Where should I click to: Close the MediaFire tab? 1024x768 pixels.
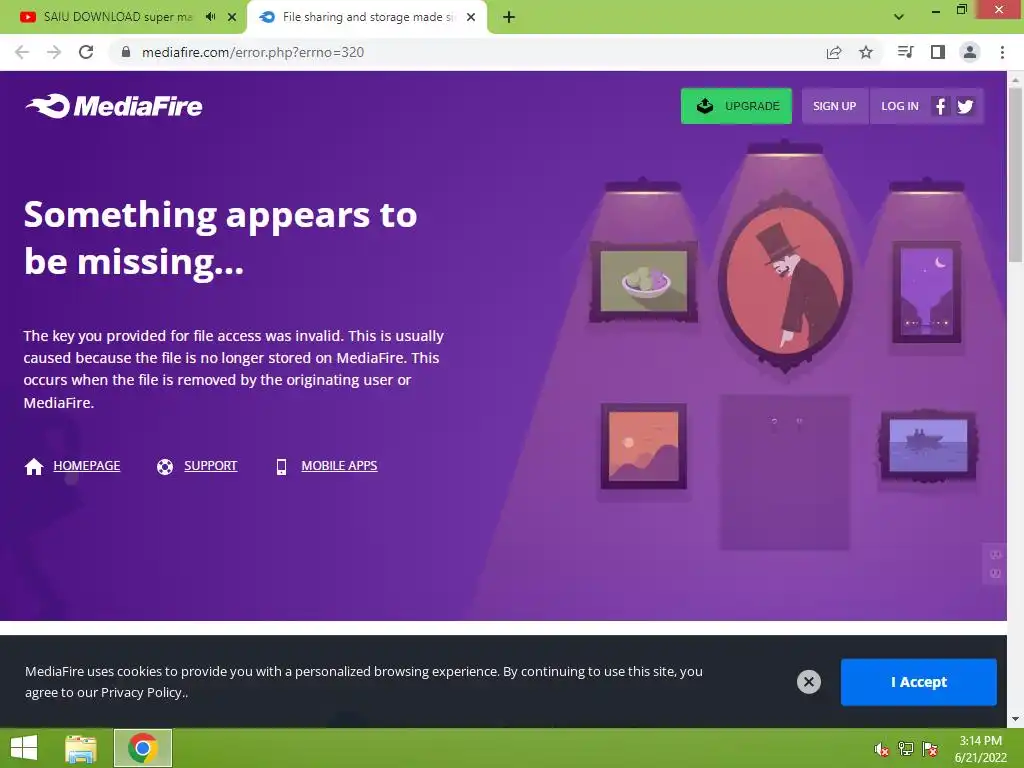pyautogui.click(x=471, y=17)
